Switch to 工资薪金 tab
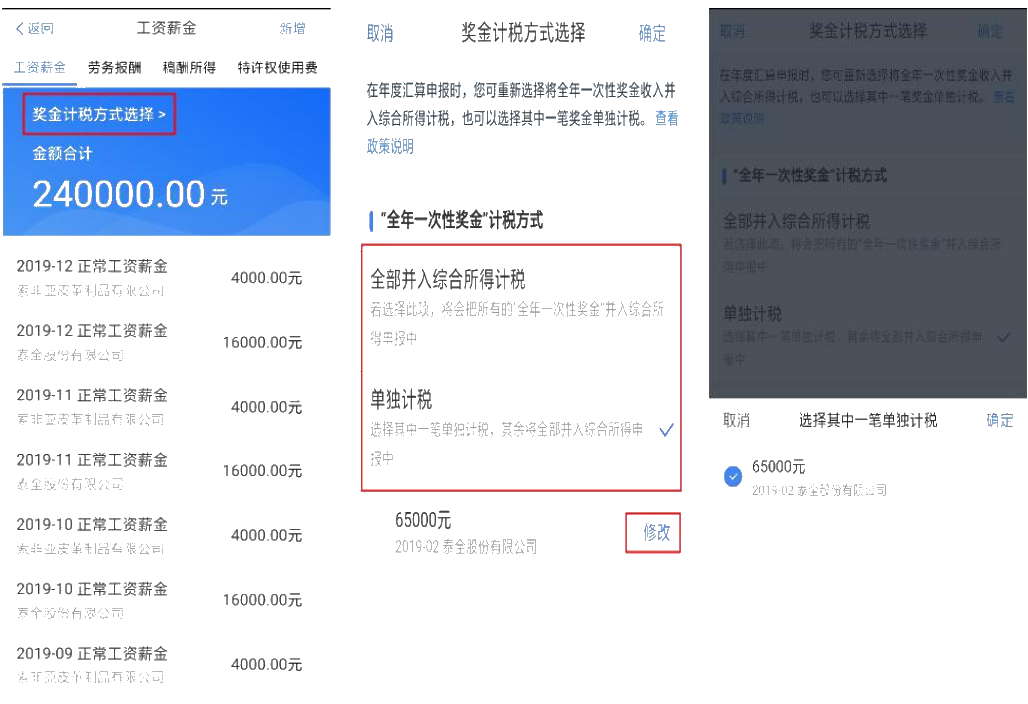Image resolution: width=1028 pixels, height=704 pixels. coord(40,67)
